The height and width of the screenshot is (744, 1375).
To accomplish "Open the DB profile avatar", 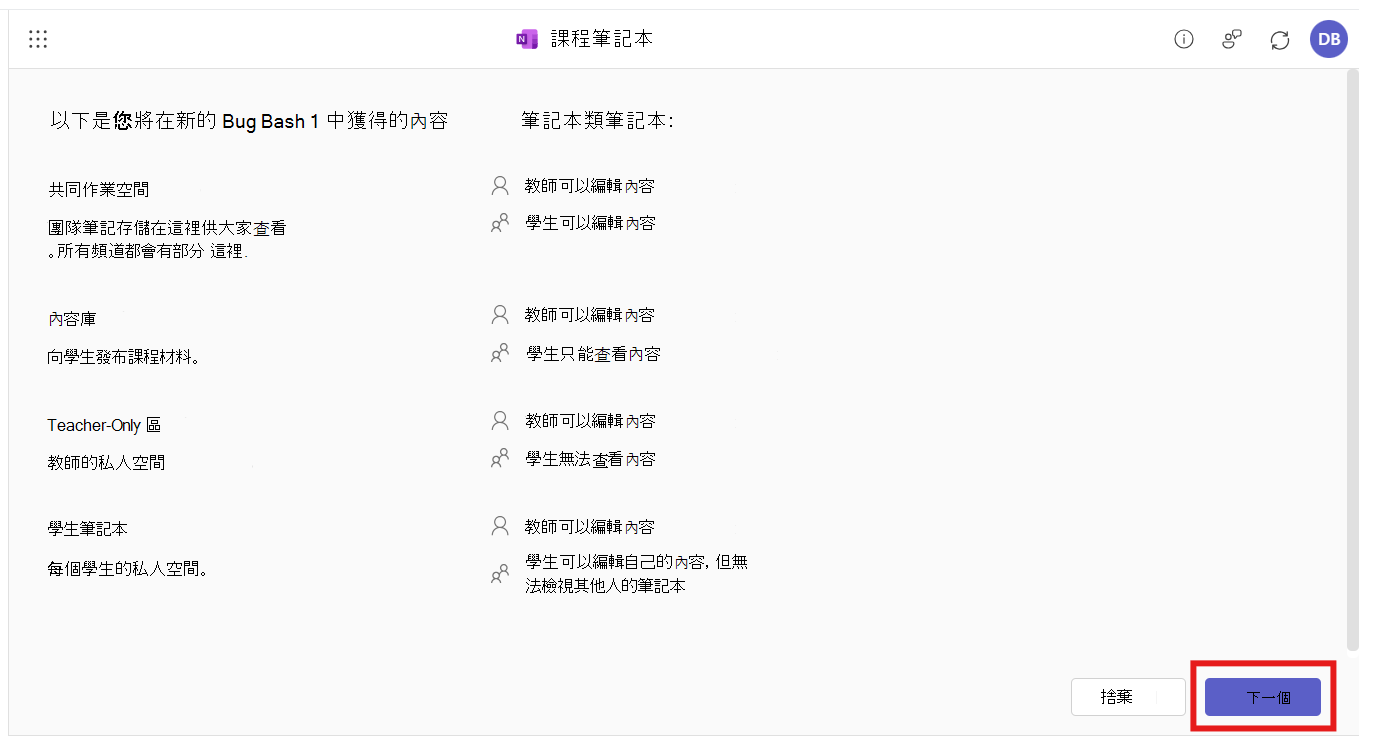I will [1329, 40].
